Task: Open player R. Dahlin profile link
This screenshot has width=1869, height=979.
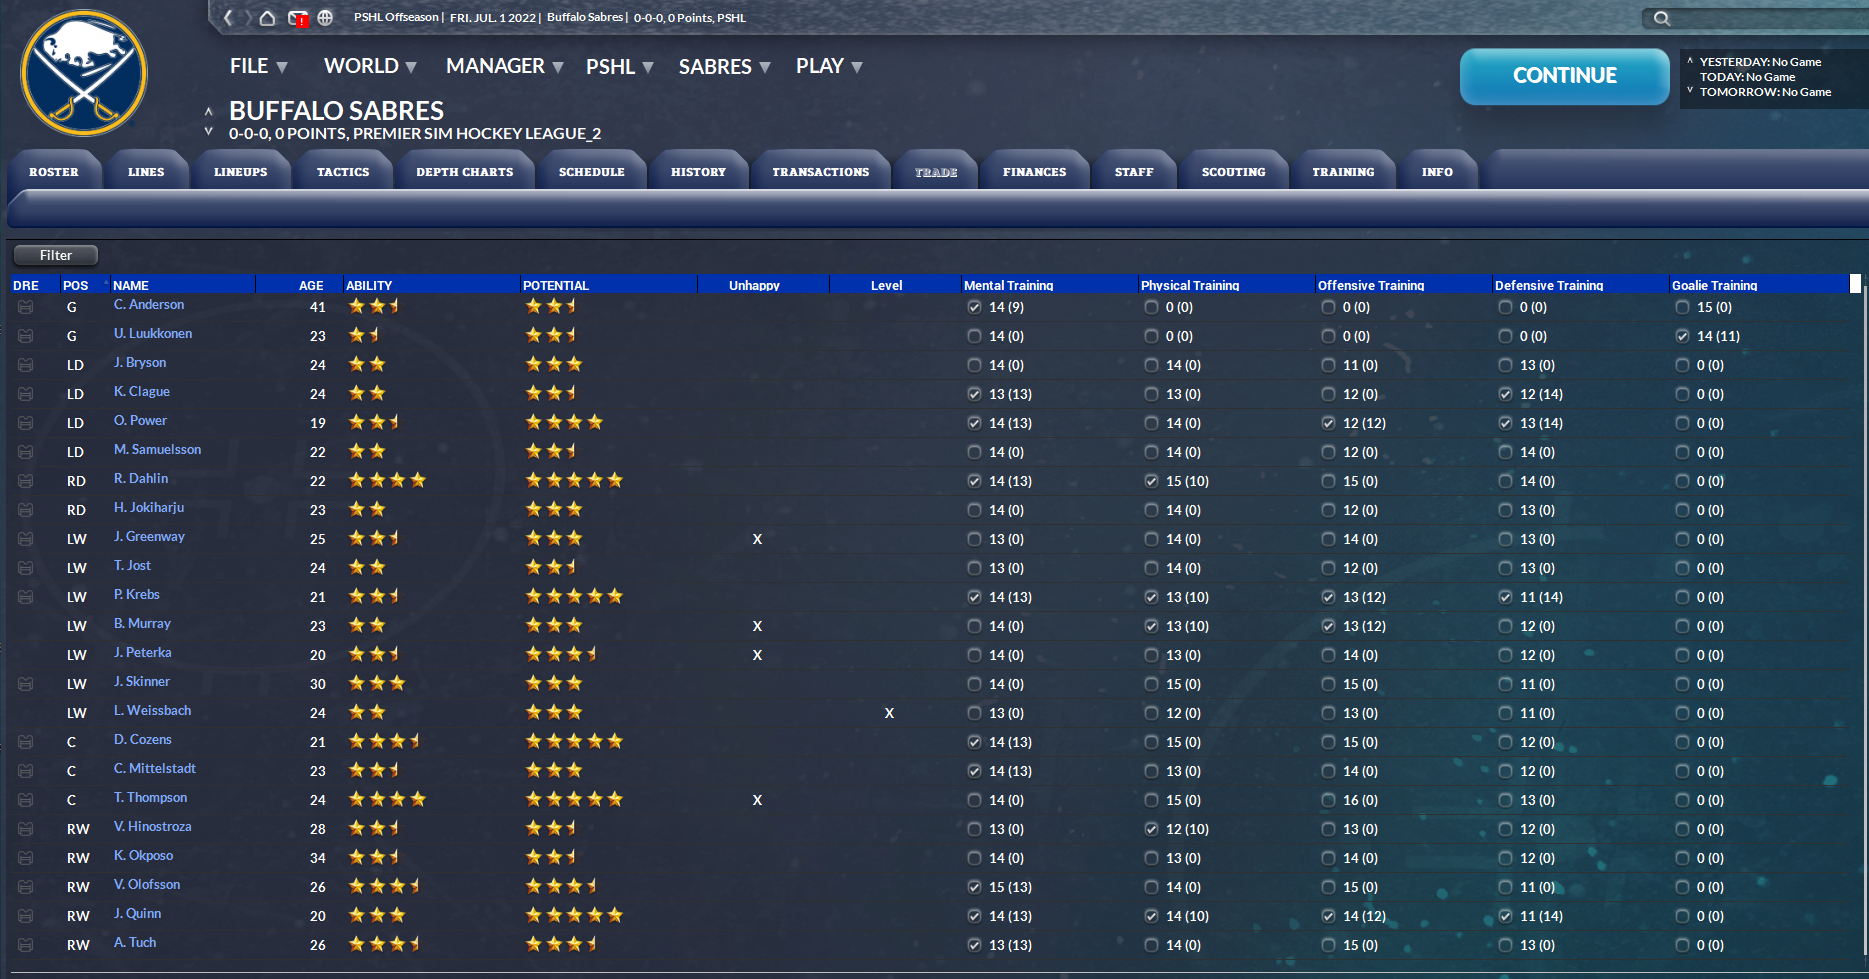Action: [x=141, y=479]
